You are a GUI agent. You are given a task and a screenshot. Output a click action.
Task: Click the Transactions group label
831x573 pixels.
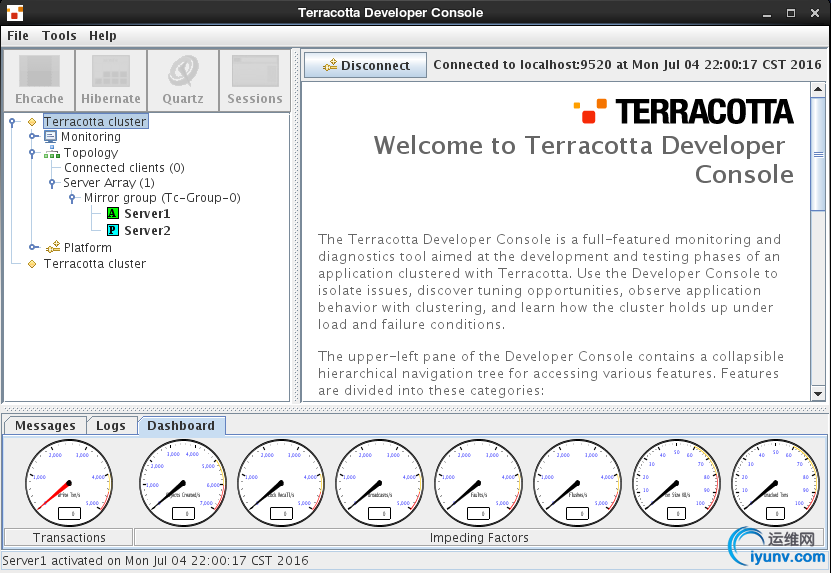69,537
